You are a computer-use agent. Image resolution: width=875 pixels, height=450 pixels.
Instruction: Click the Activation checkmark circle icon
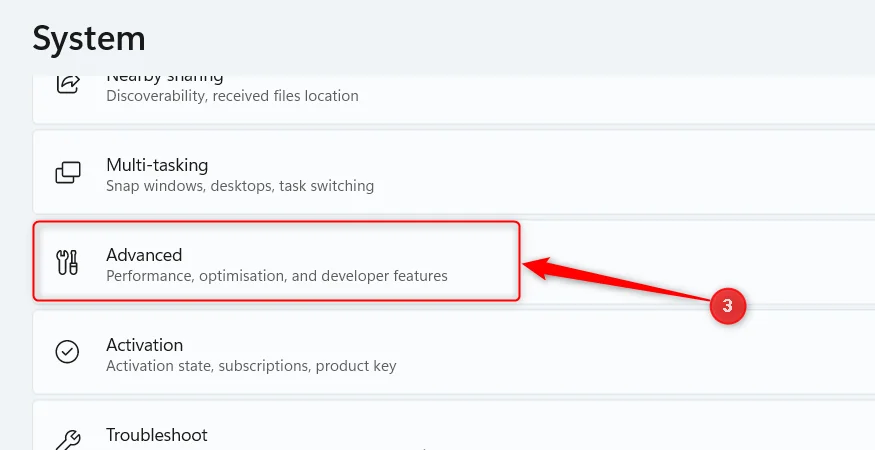coord(68,352)
